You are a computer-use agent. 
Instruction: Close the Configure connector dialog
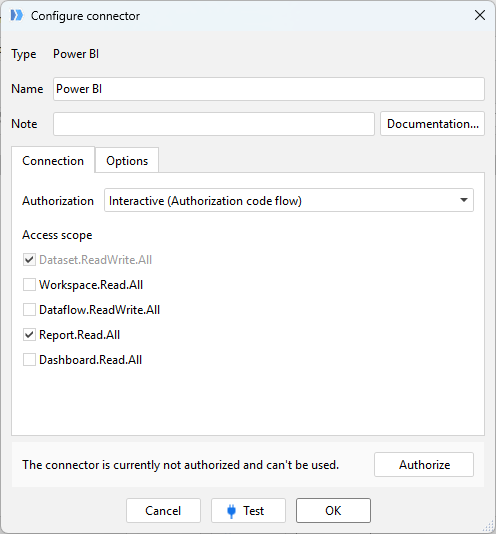pyautogui.click(x=480, y=15)
